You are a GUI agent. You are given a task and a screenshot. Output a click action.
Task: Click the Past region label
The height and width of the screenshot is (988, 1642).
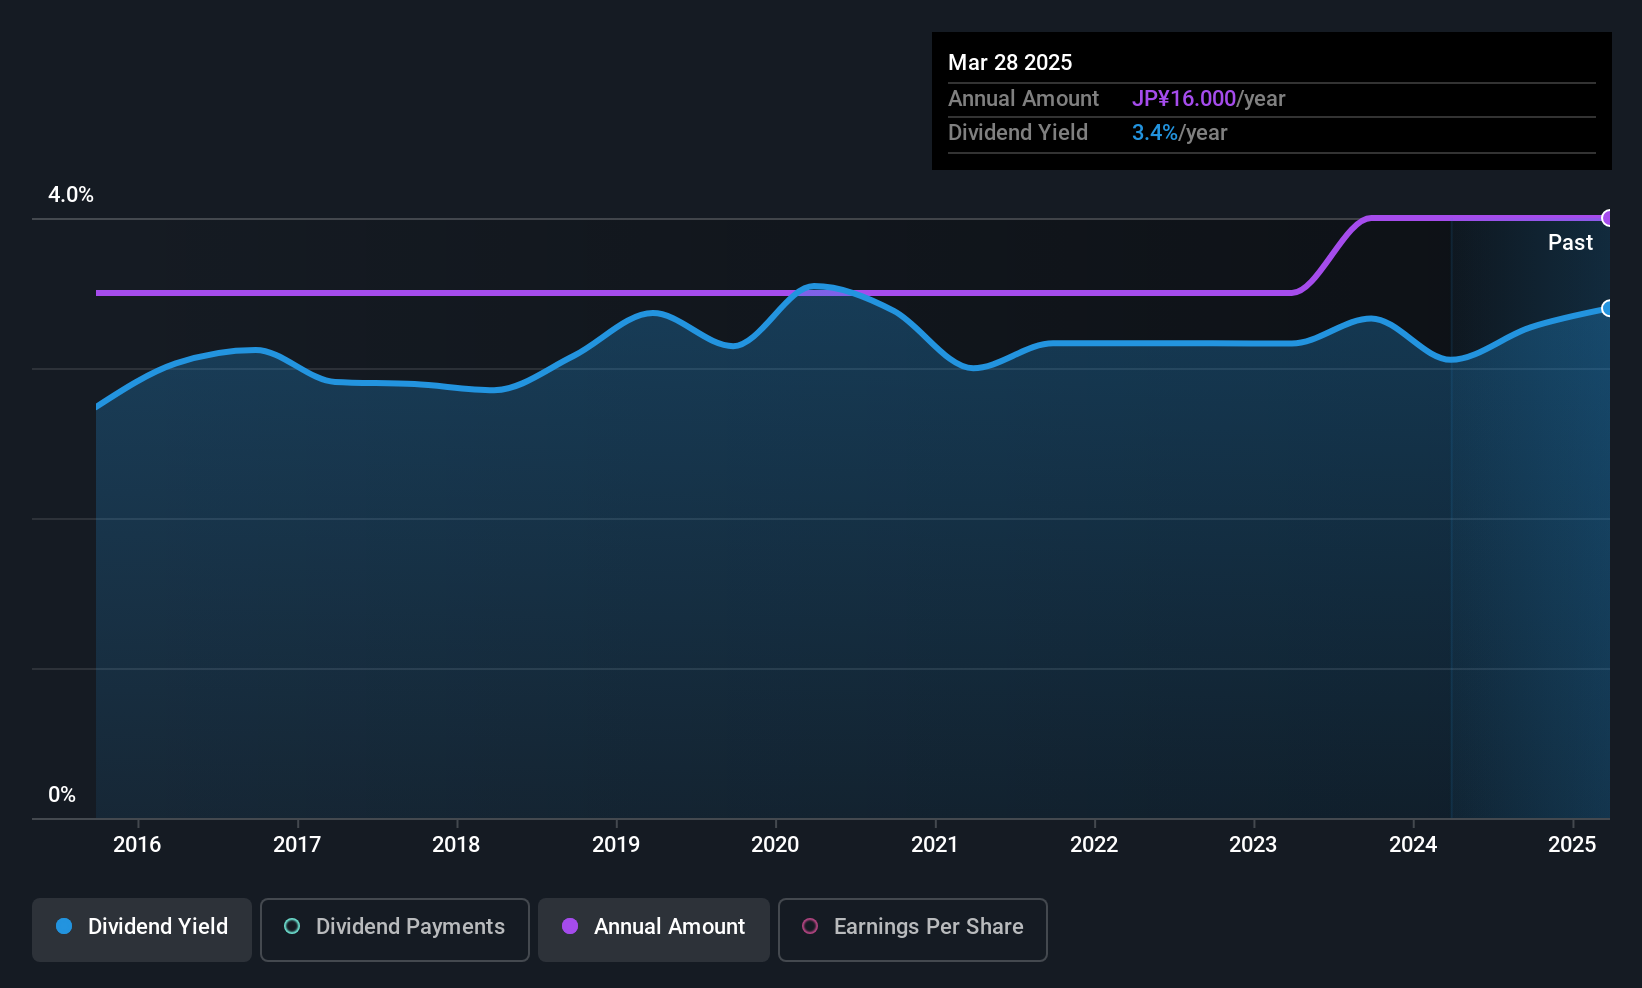1570,242
